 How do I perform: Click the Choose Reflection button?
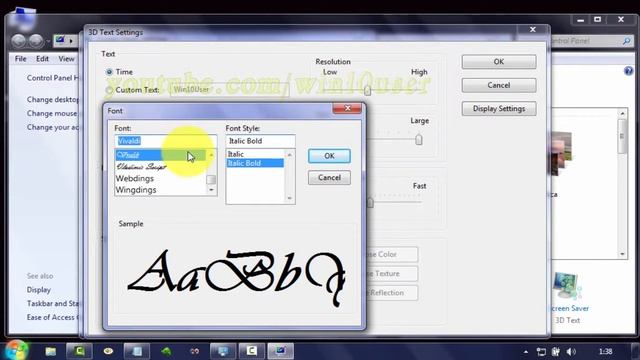click(392, 293)
